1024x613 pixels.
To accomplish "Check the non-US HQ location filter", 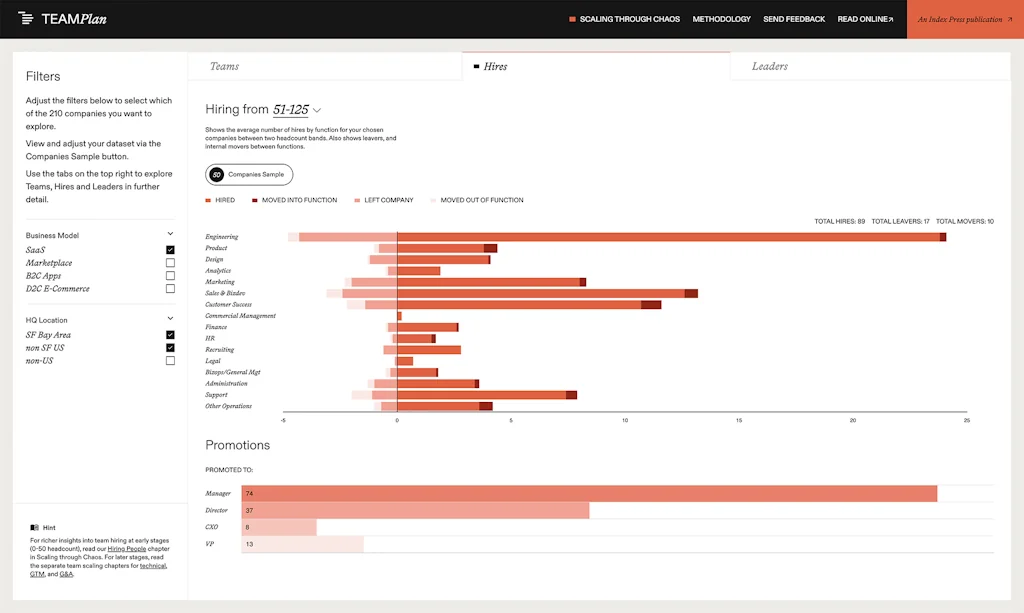I will (x=171, y=360).
